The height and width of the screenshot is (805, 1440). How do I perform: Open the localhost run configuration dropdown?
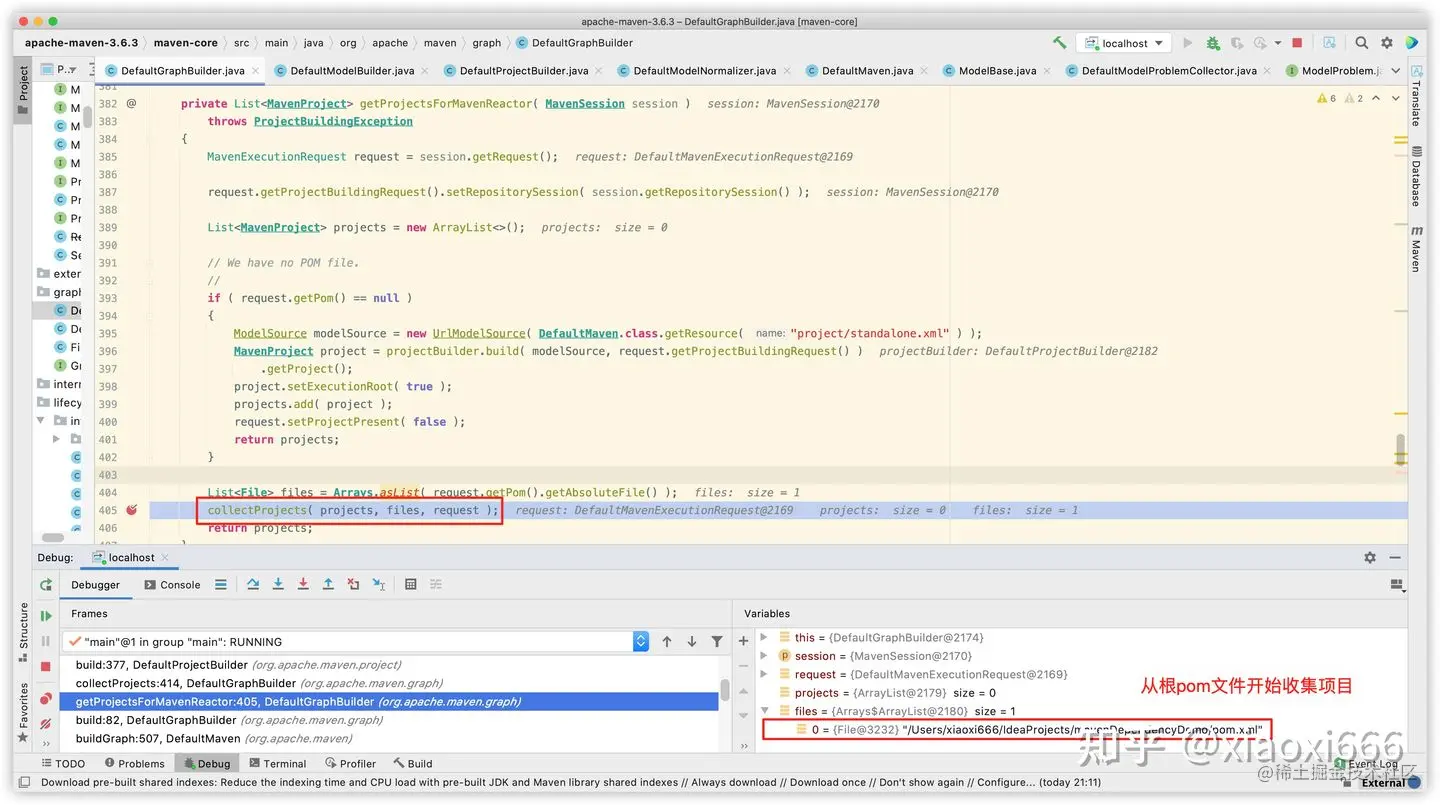pos(1124,43)
